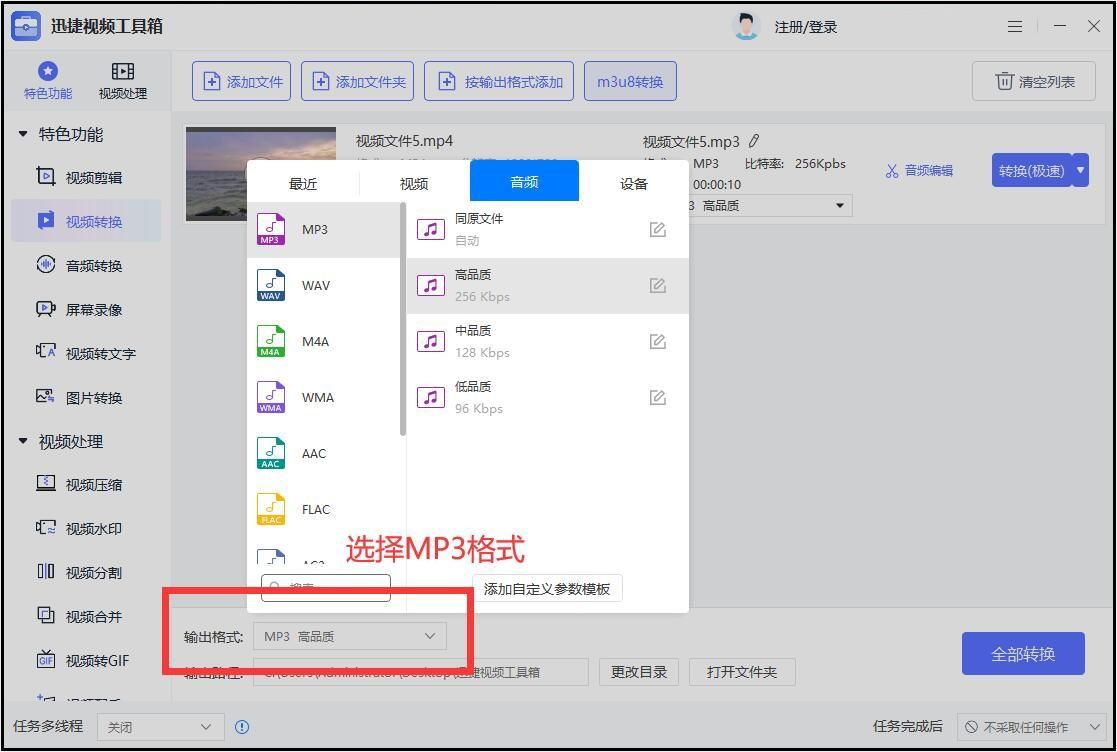1117x752 pixels.
Task: Open the 视频剪辑 tool in the sidebar
Action: coord(80,177)
